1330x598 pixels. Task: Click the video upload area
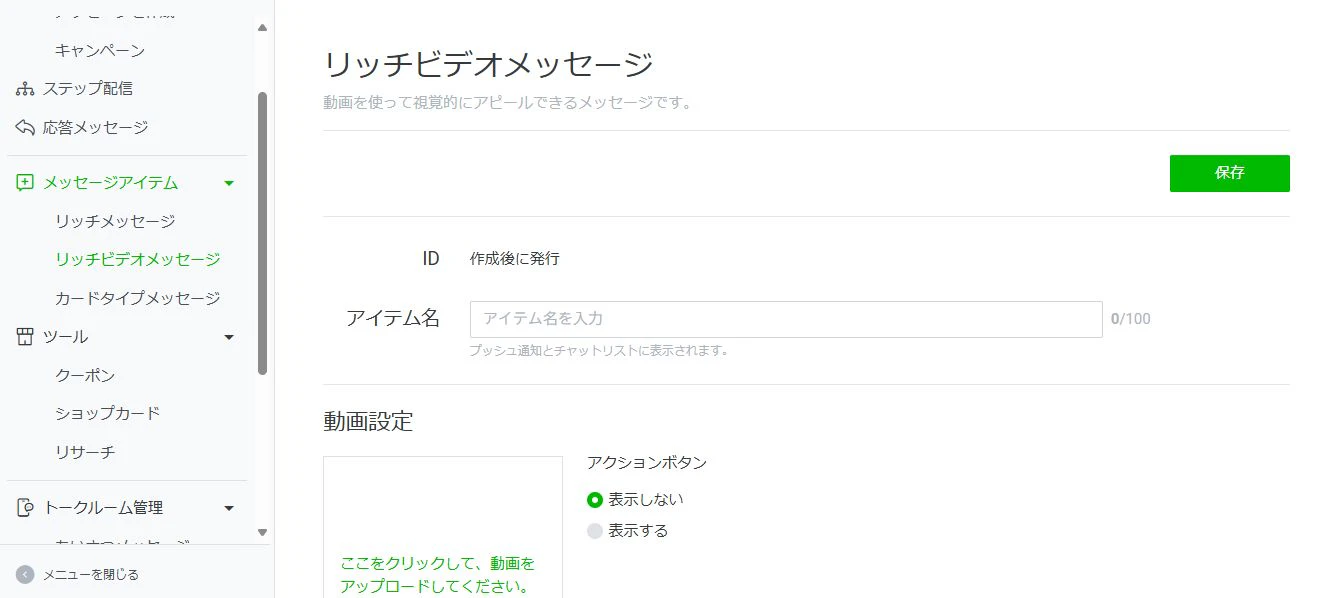pos(443,527)
